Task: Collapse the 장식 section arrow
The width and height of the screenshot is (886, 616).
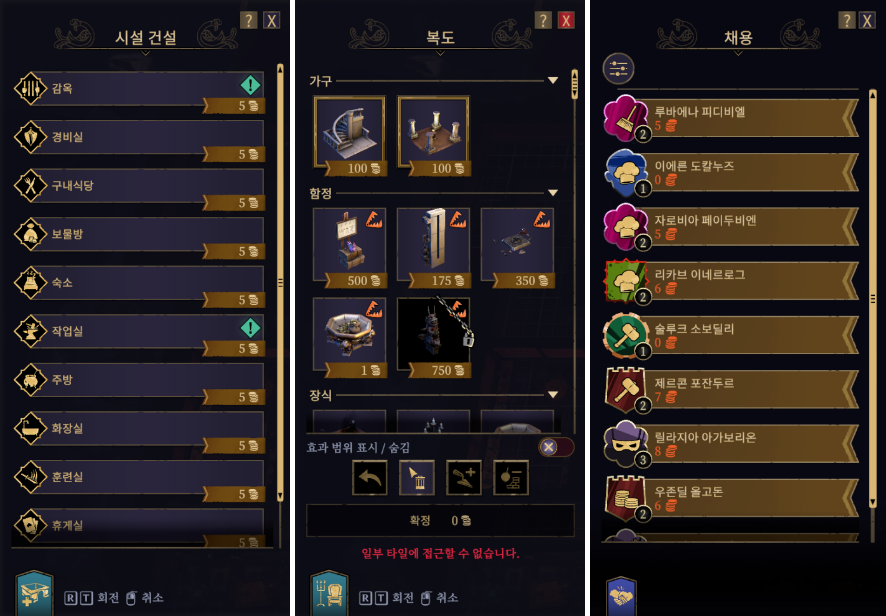Action: pos(553,394)
